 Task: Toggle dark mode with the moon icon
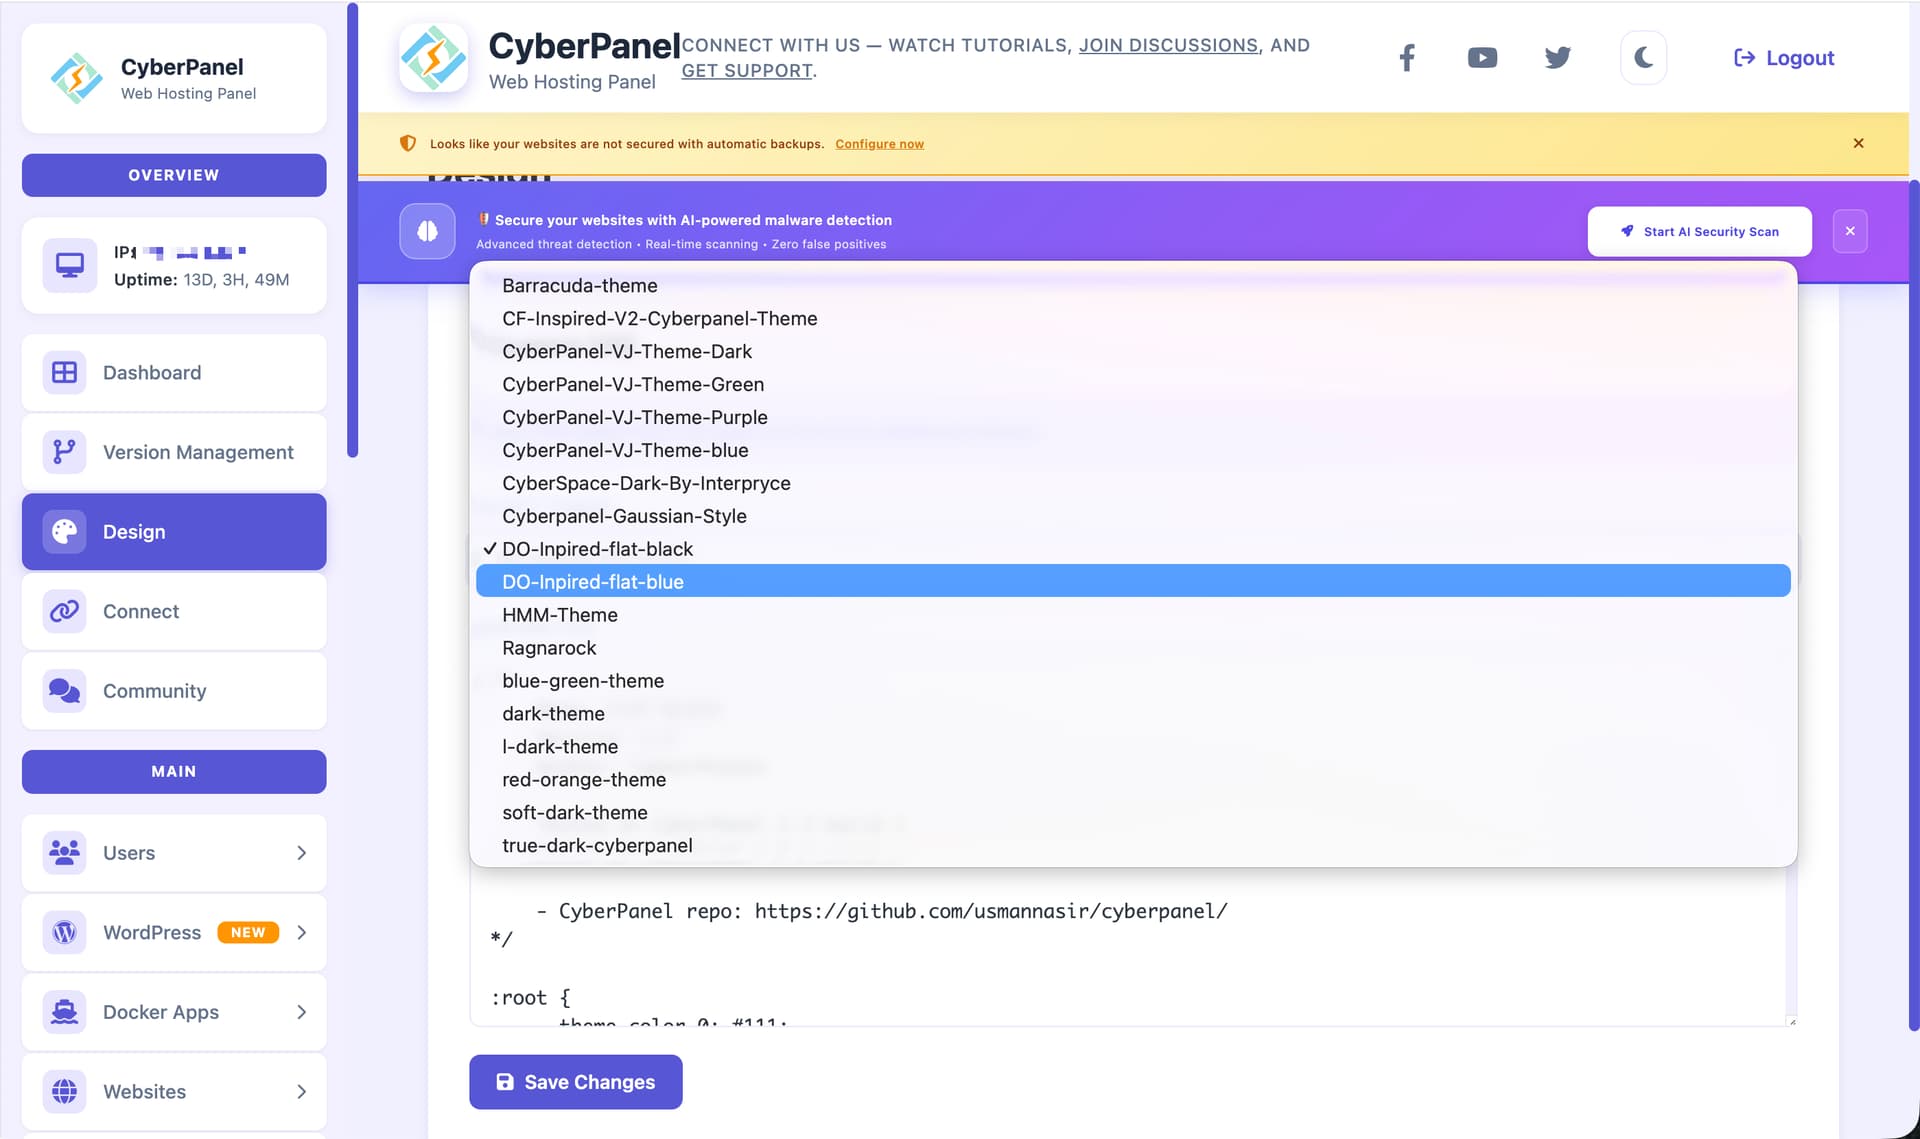click(1643, 58)
